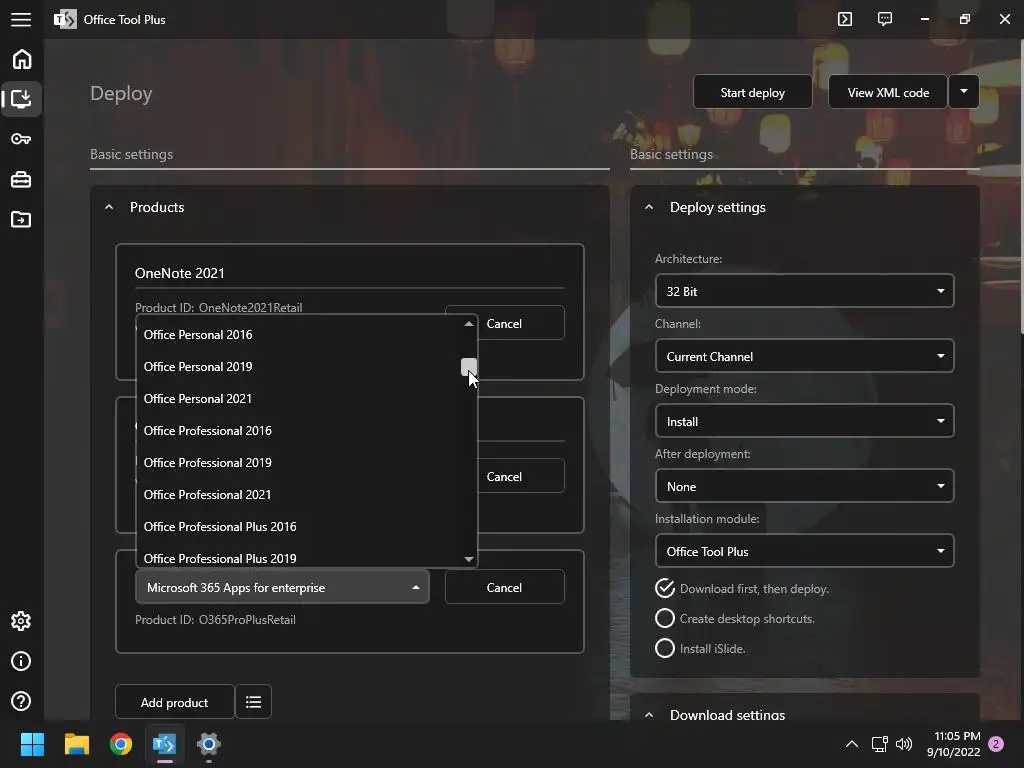
Task: Click the Start deploy button
Action: (x=752, y=92)
